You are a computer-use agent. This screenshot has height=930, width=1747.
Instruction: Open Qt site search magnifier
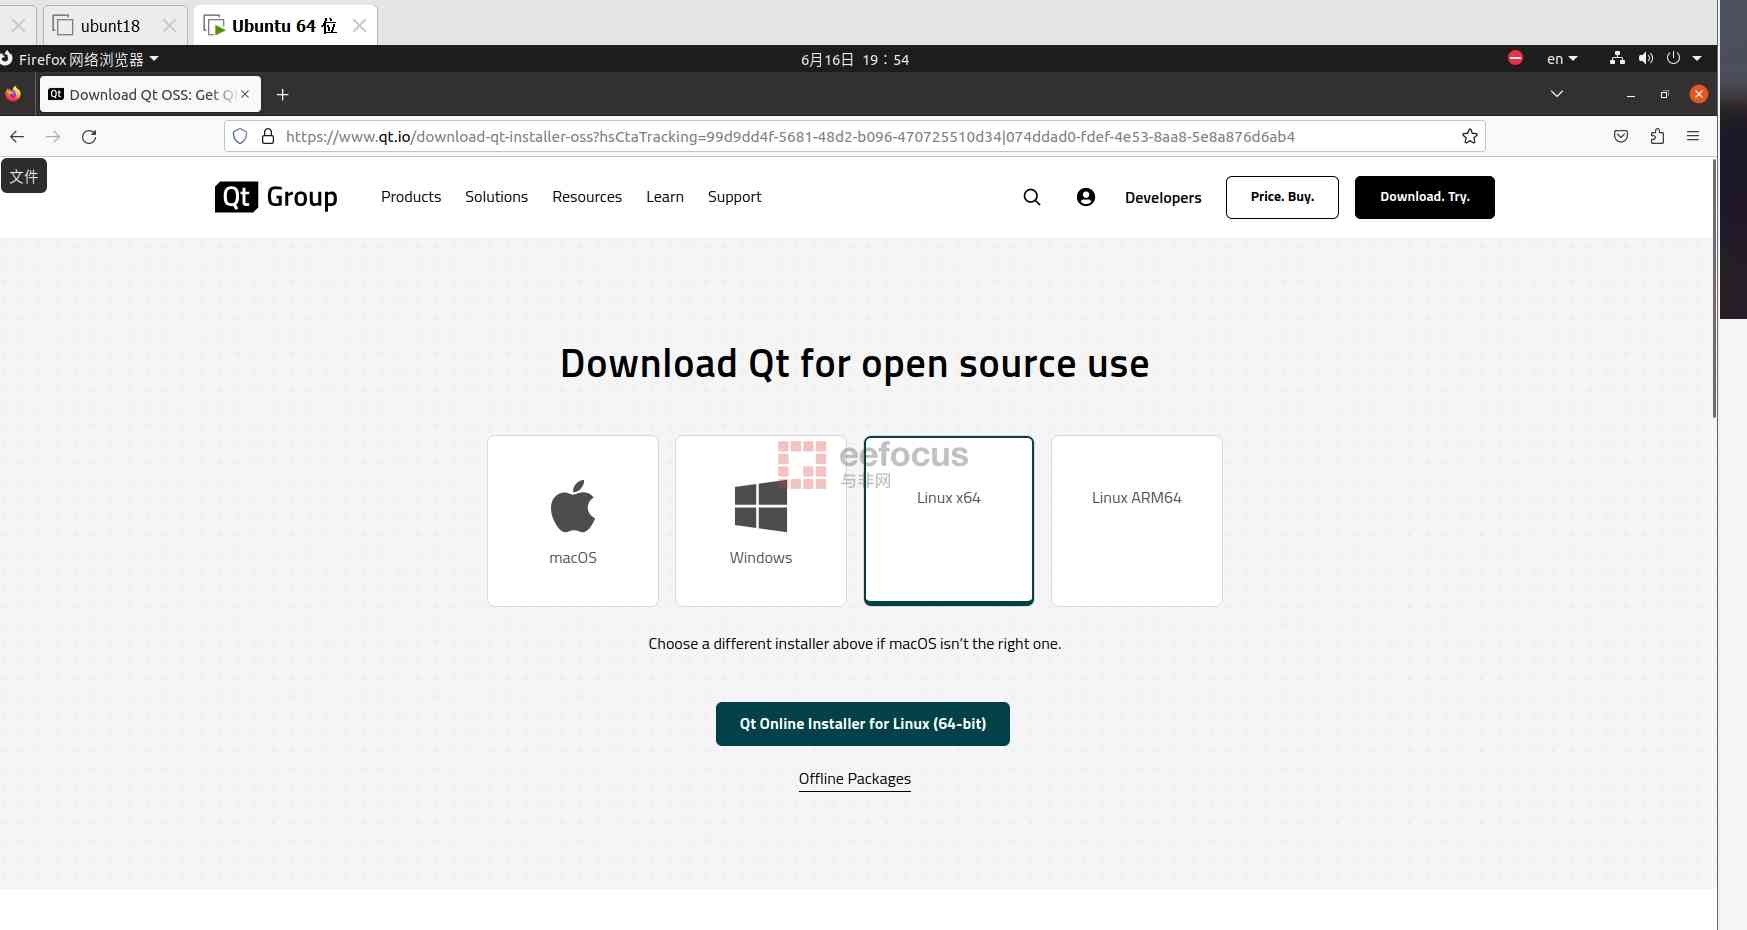coord(1032,197)
